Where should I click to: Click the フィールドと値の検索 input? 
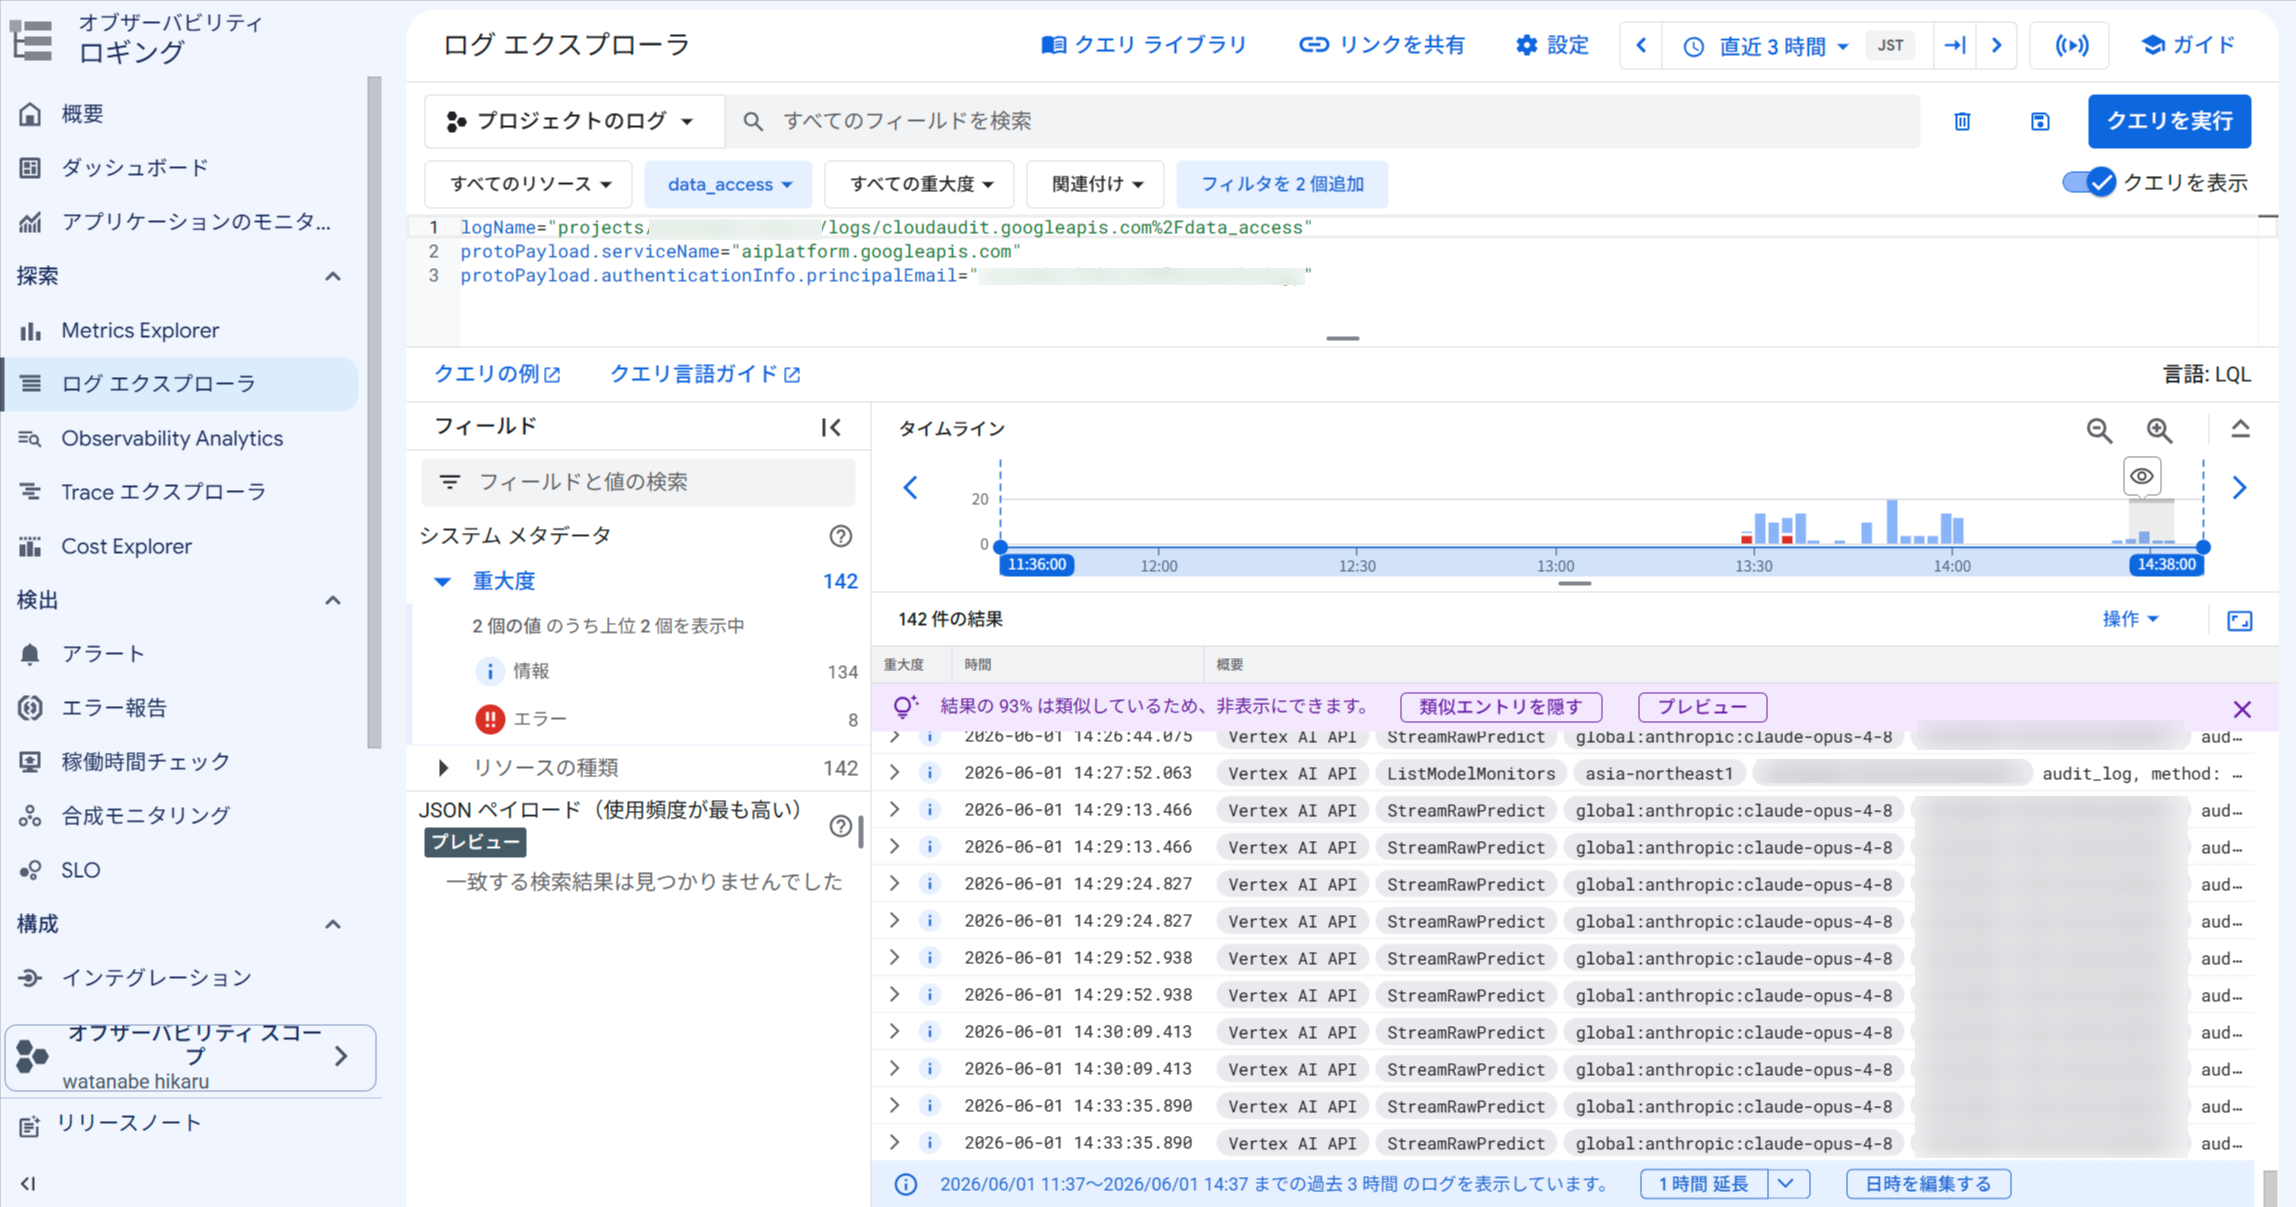pyautogui.click(x=638, y=482)
